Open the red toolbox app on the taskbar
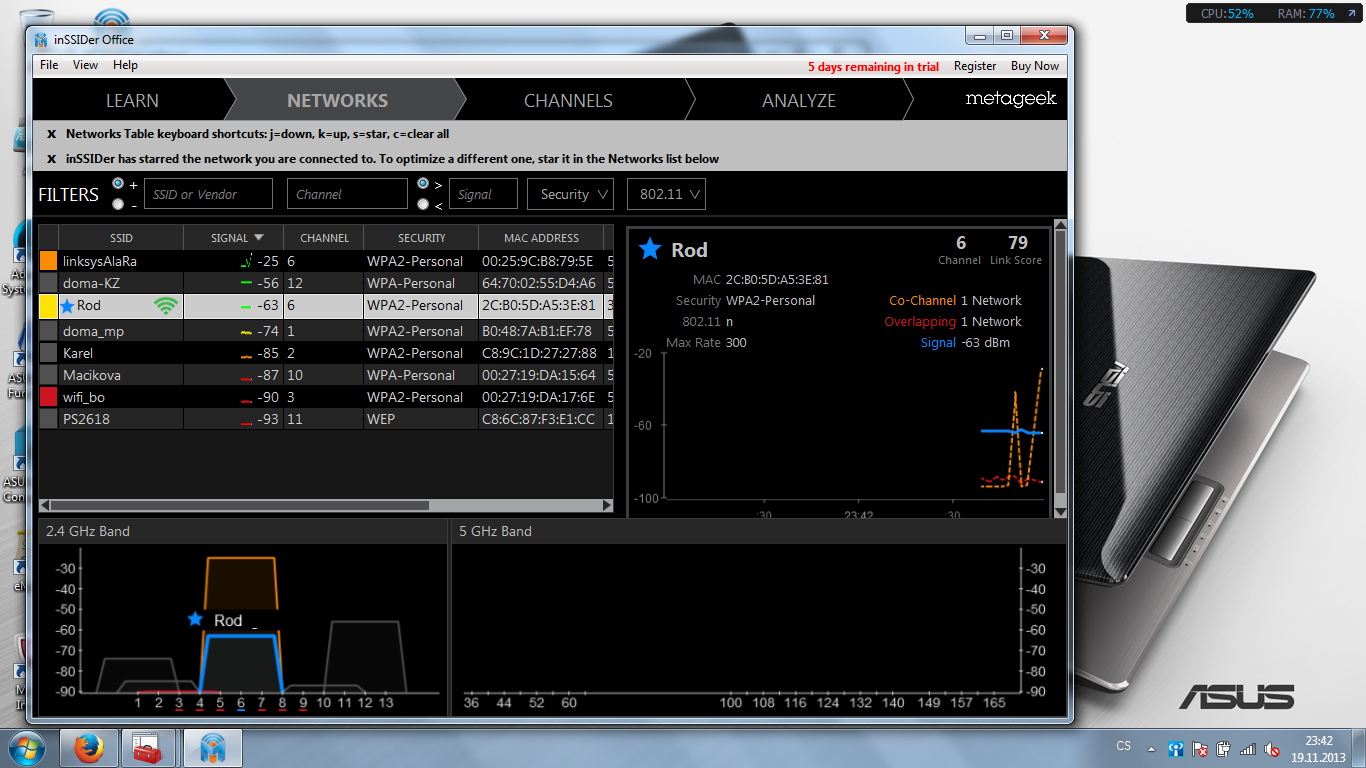The width and height of the screenshot is (1366, 768). [149, 747]
